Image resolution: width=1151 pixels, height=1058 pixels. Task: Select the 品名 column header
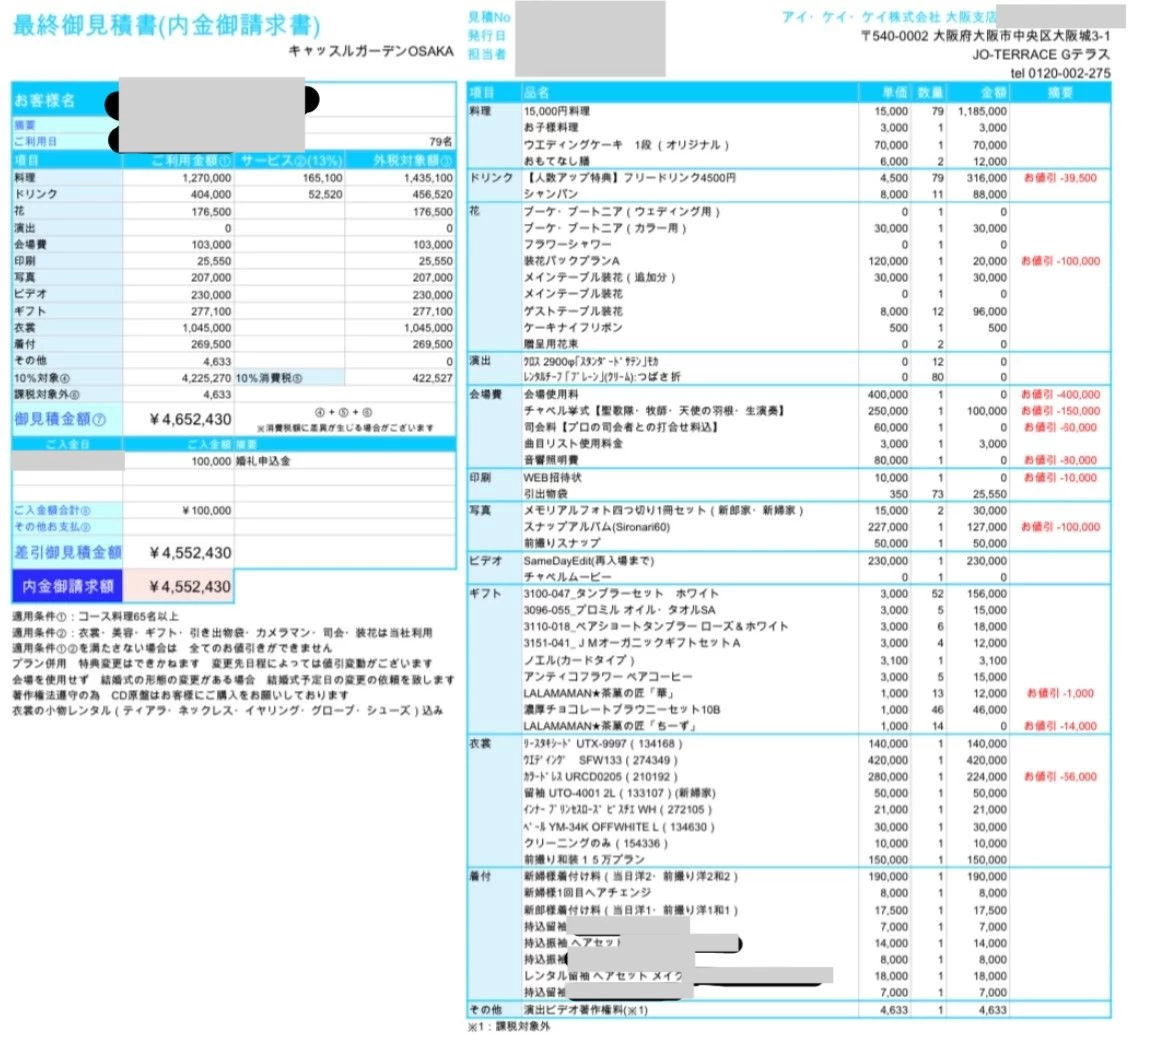(537, 93)
